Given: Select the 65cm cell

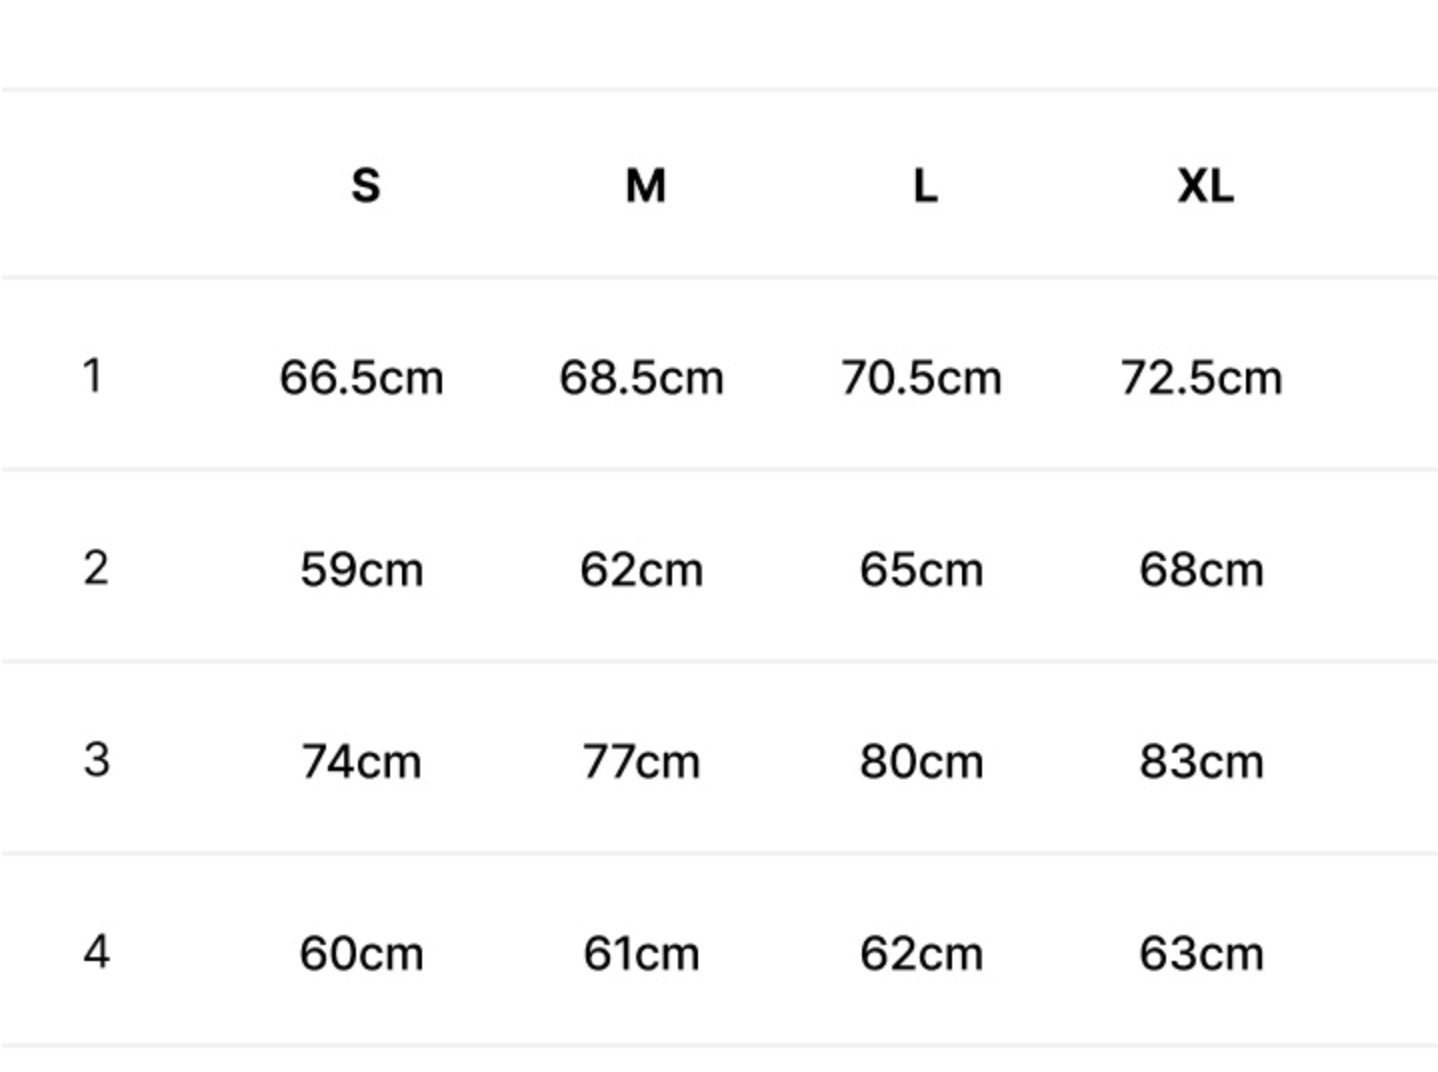Looking at the screenshot, I should 921,570.
